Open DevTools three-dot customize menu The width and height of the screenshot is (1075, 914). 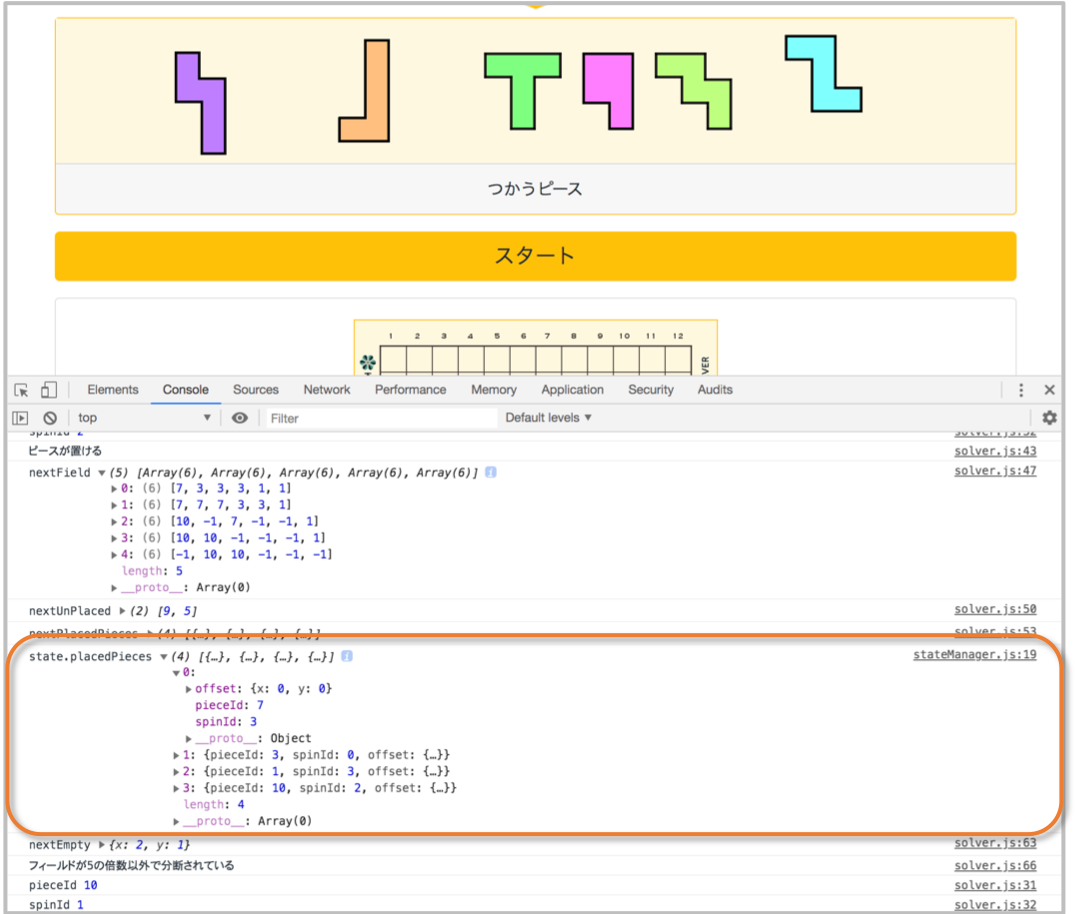click(x=1021, y=390)
